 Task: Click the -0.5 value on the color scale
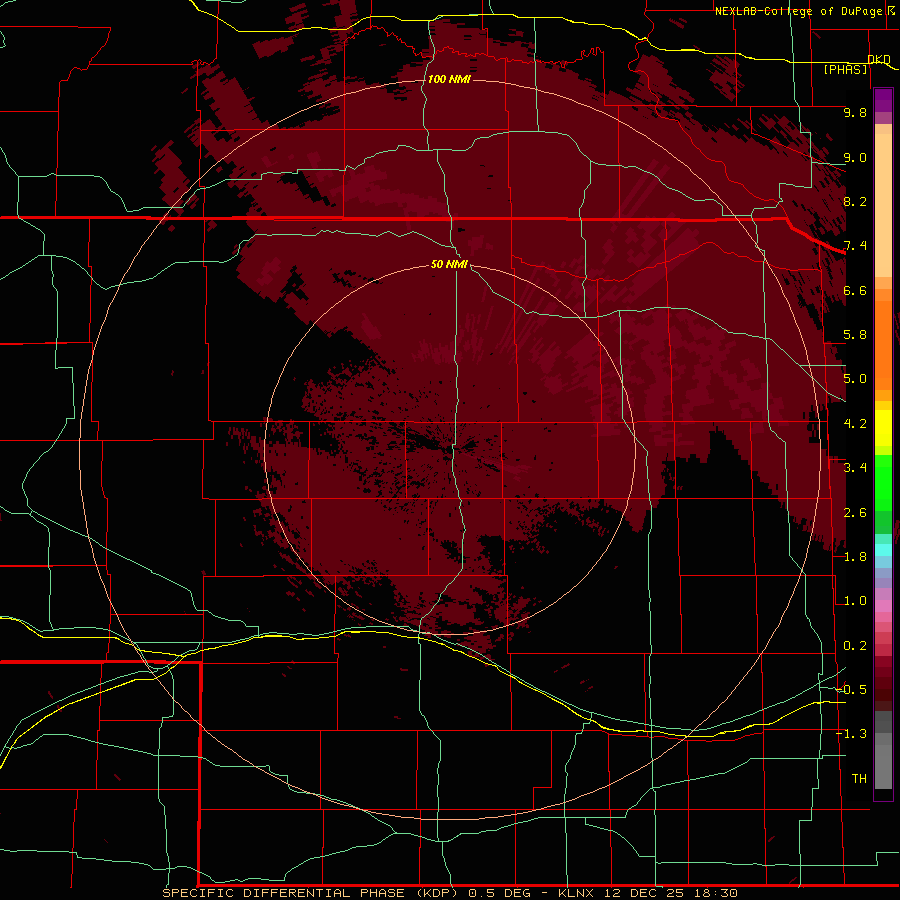(x=852, y=690)
